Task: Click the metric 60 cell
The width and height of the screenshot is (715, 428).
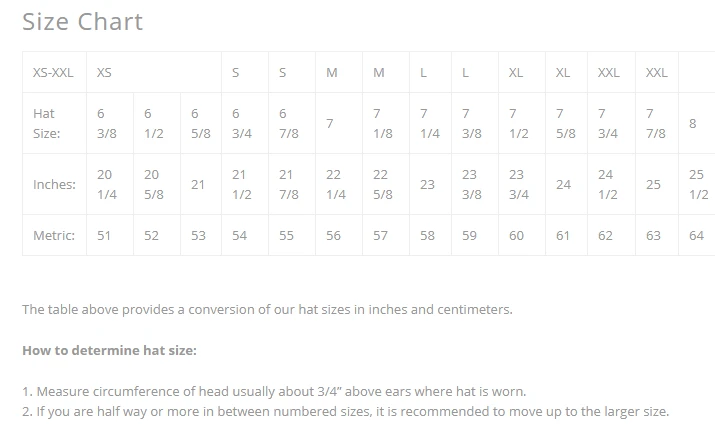Action: pyautogui.click(x=516, y=236)
